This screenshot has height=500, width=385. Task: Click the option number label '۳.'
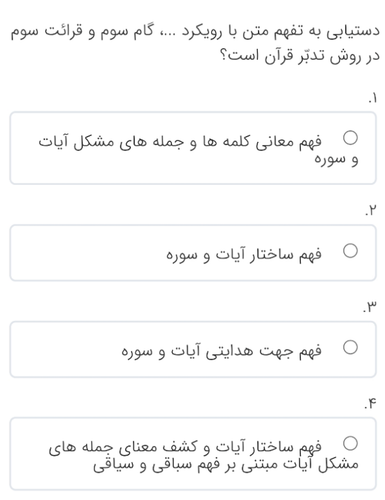(370, 307)
